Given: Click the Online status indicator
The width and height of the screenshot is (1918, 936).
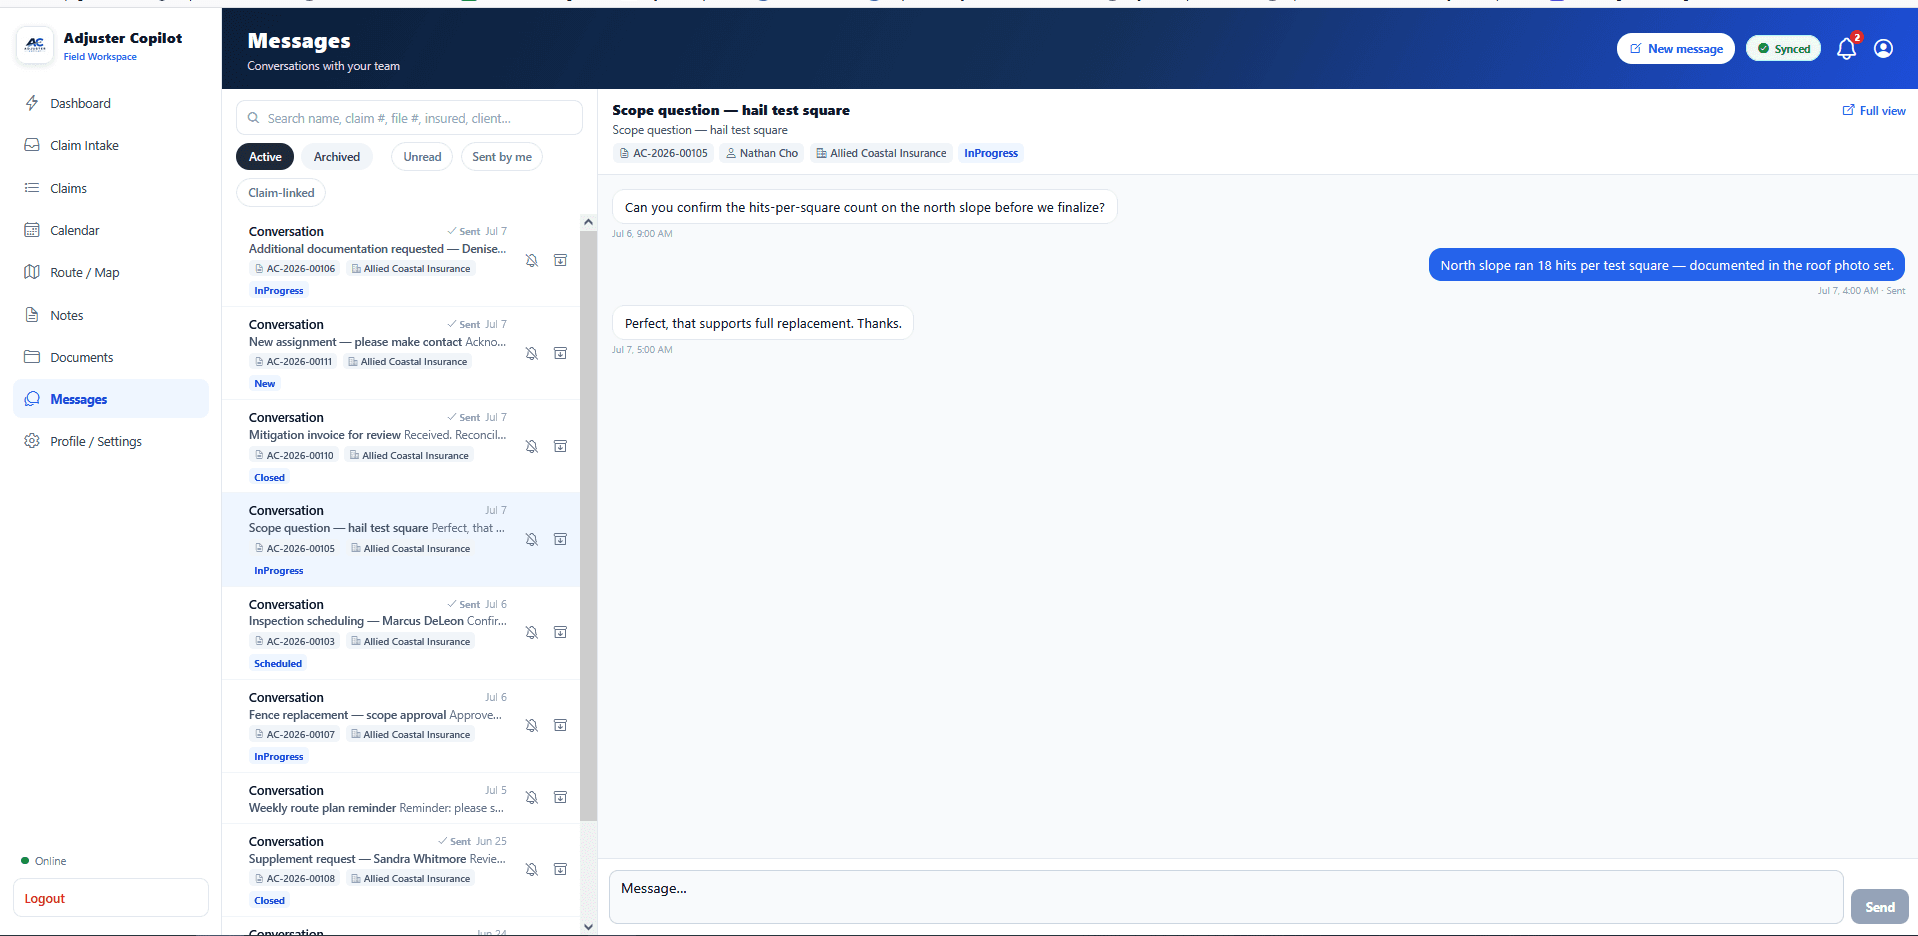Looking at the screenshot, I should 44,861.
